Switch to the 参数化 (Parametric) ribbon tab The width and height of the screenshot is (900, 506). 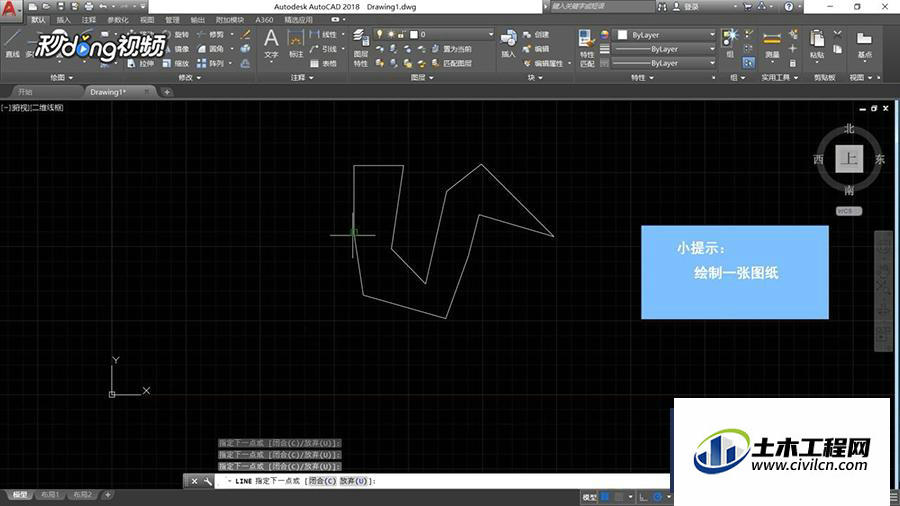coord(118,20)
